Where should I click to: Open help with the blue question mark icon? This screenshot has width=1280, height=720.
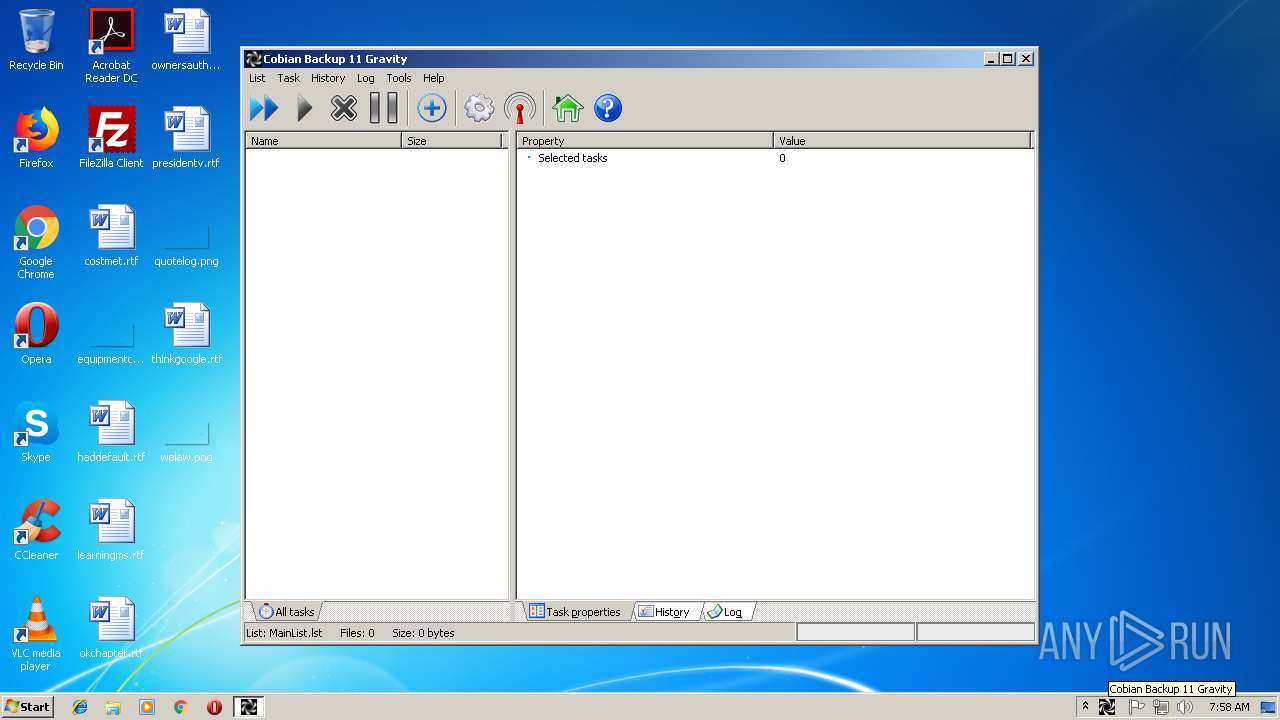pos(608,108)
